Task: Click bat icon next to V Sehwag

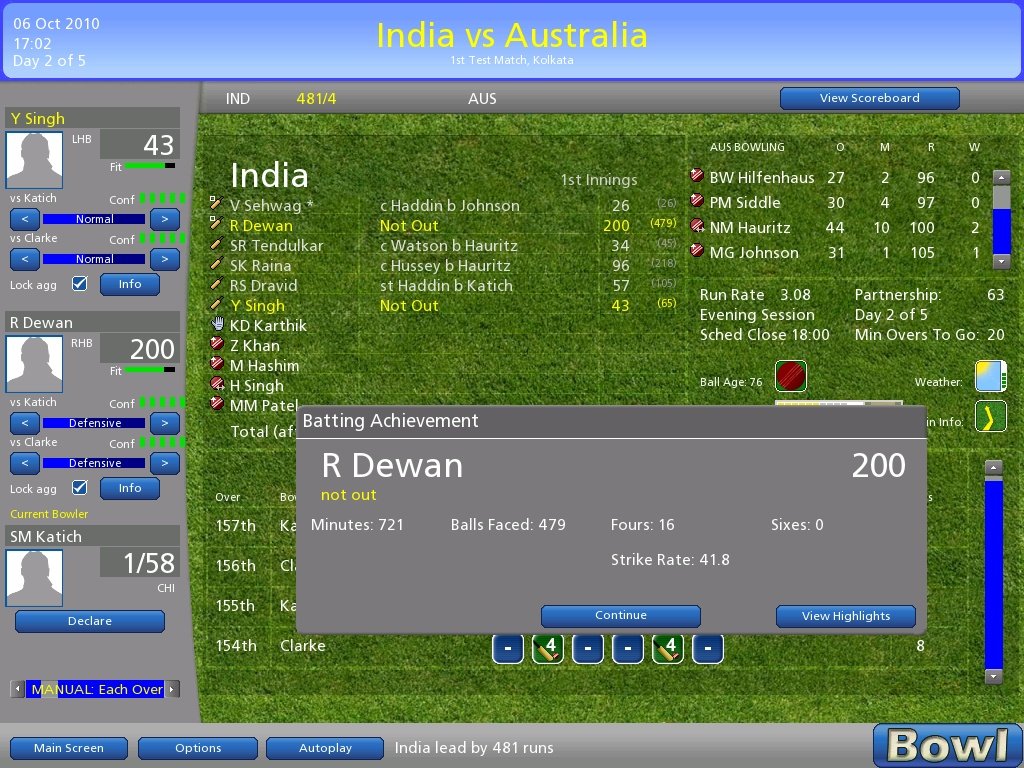Action: tap(217, 203)
